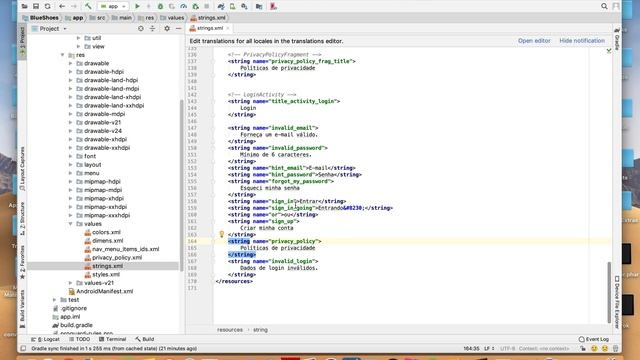The image size is (640, 360).
Task: Expand the drawable-hdpi folder
Action: click(x=71, y=72)
